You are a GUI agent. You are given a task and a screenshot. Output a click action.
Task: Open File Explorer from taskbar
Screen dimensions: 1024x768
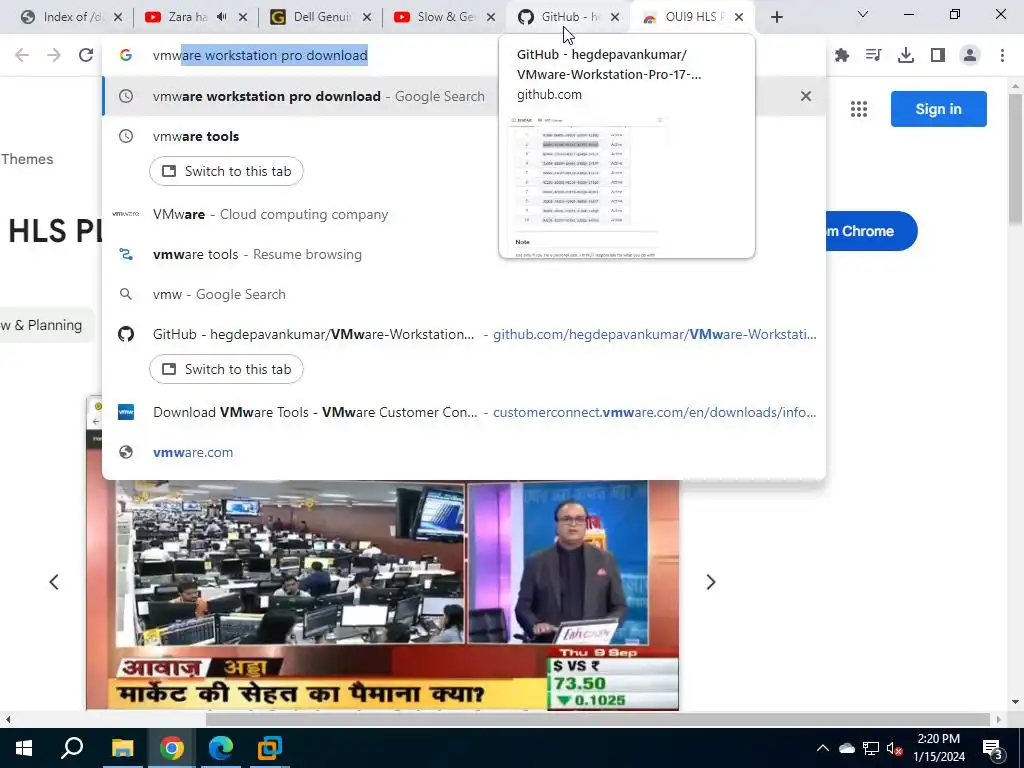click(x=122, y=748)
